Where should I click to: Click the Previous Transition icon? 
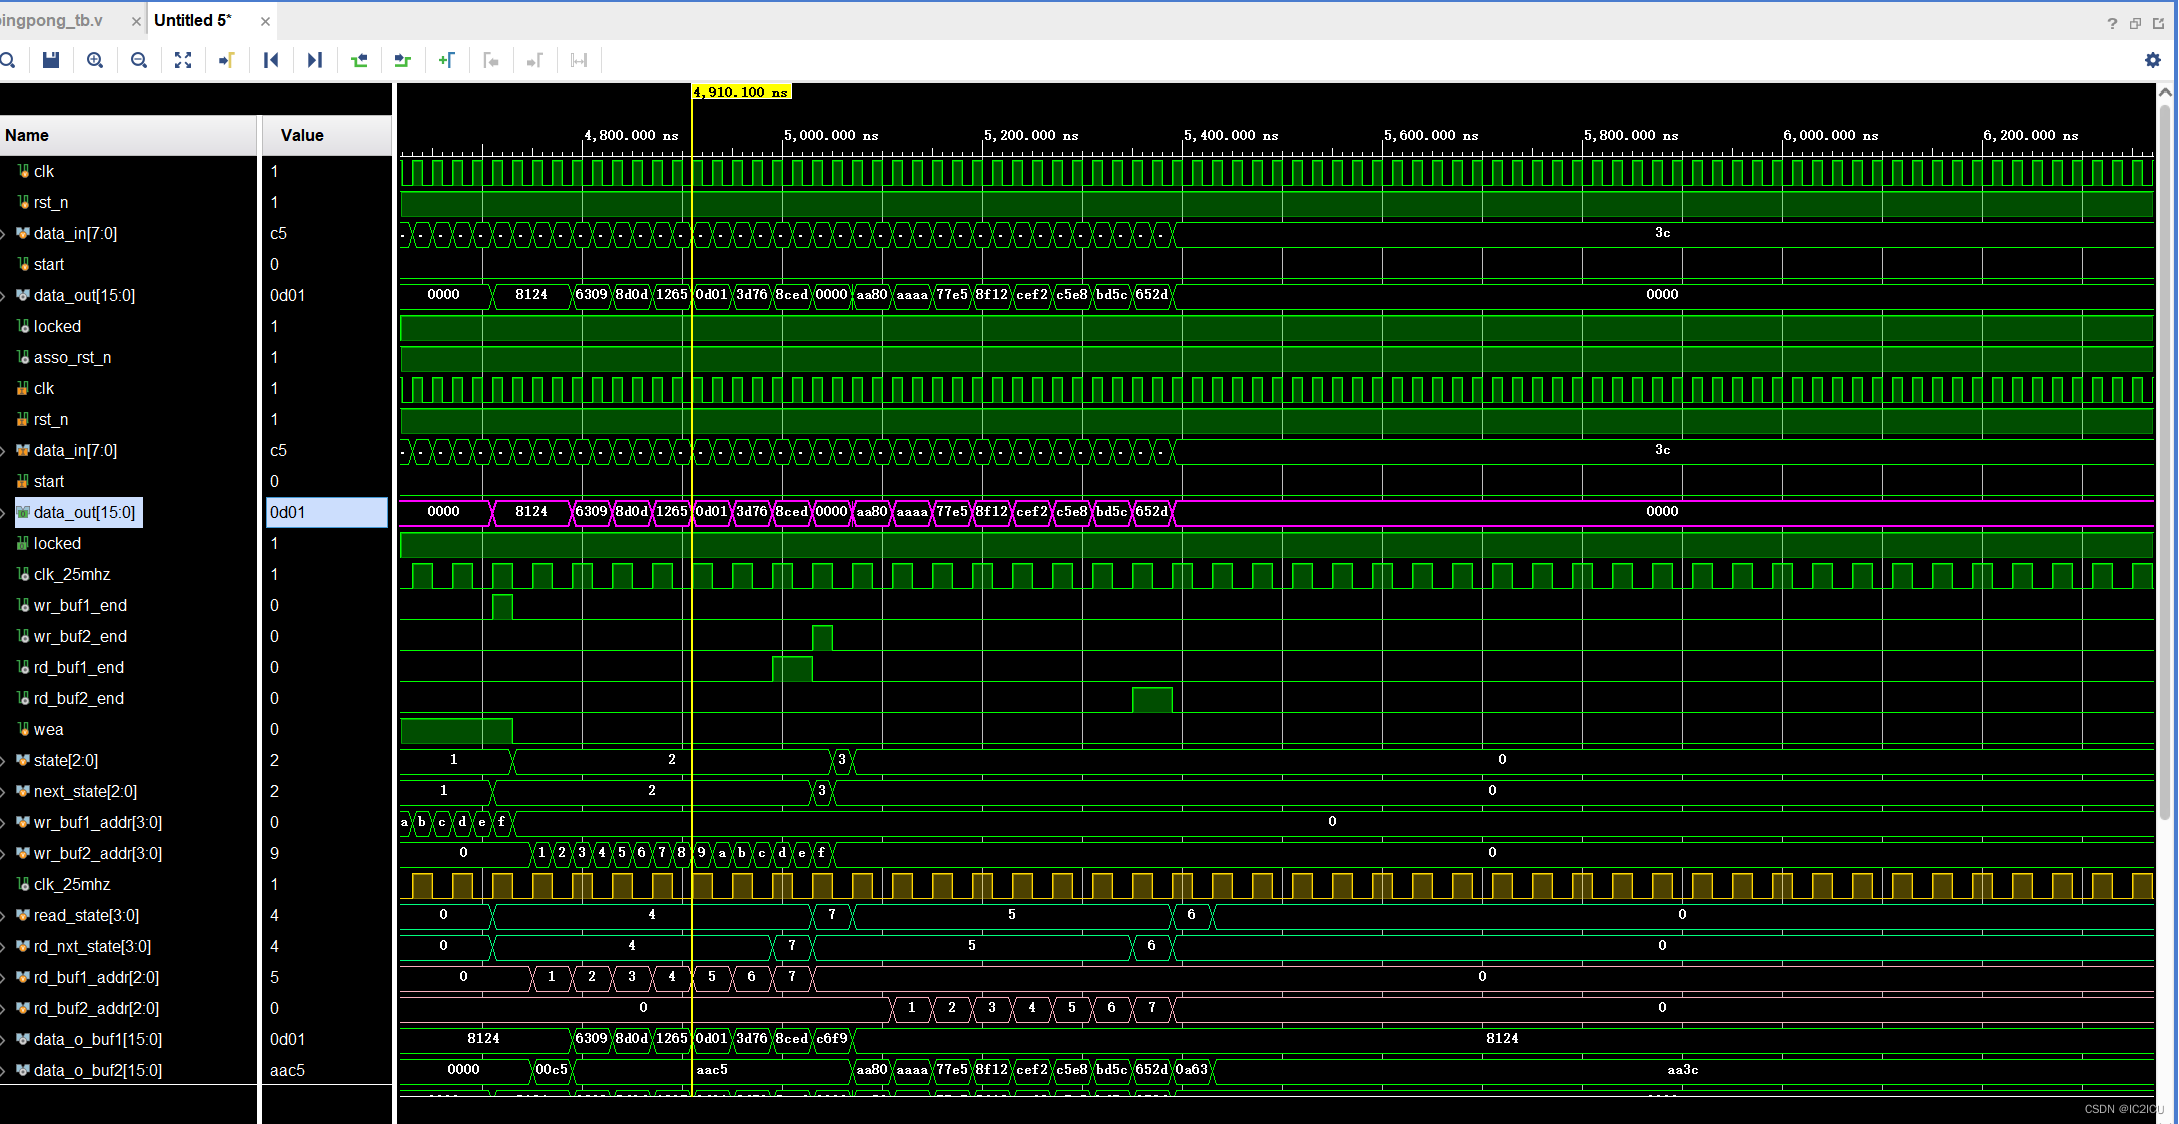[359, 60]
